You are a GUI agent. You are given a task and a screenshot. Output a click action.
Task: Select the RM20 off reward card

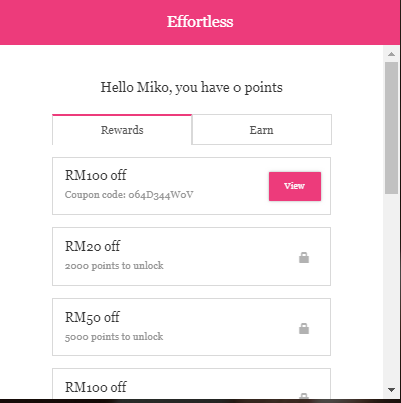click(x=191, y=256)
